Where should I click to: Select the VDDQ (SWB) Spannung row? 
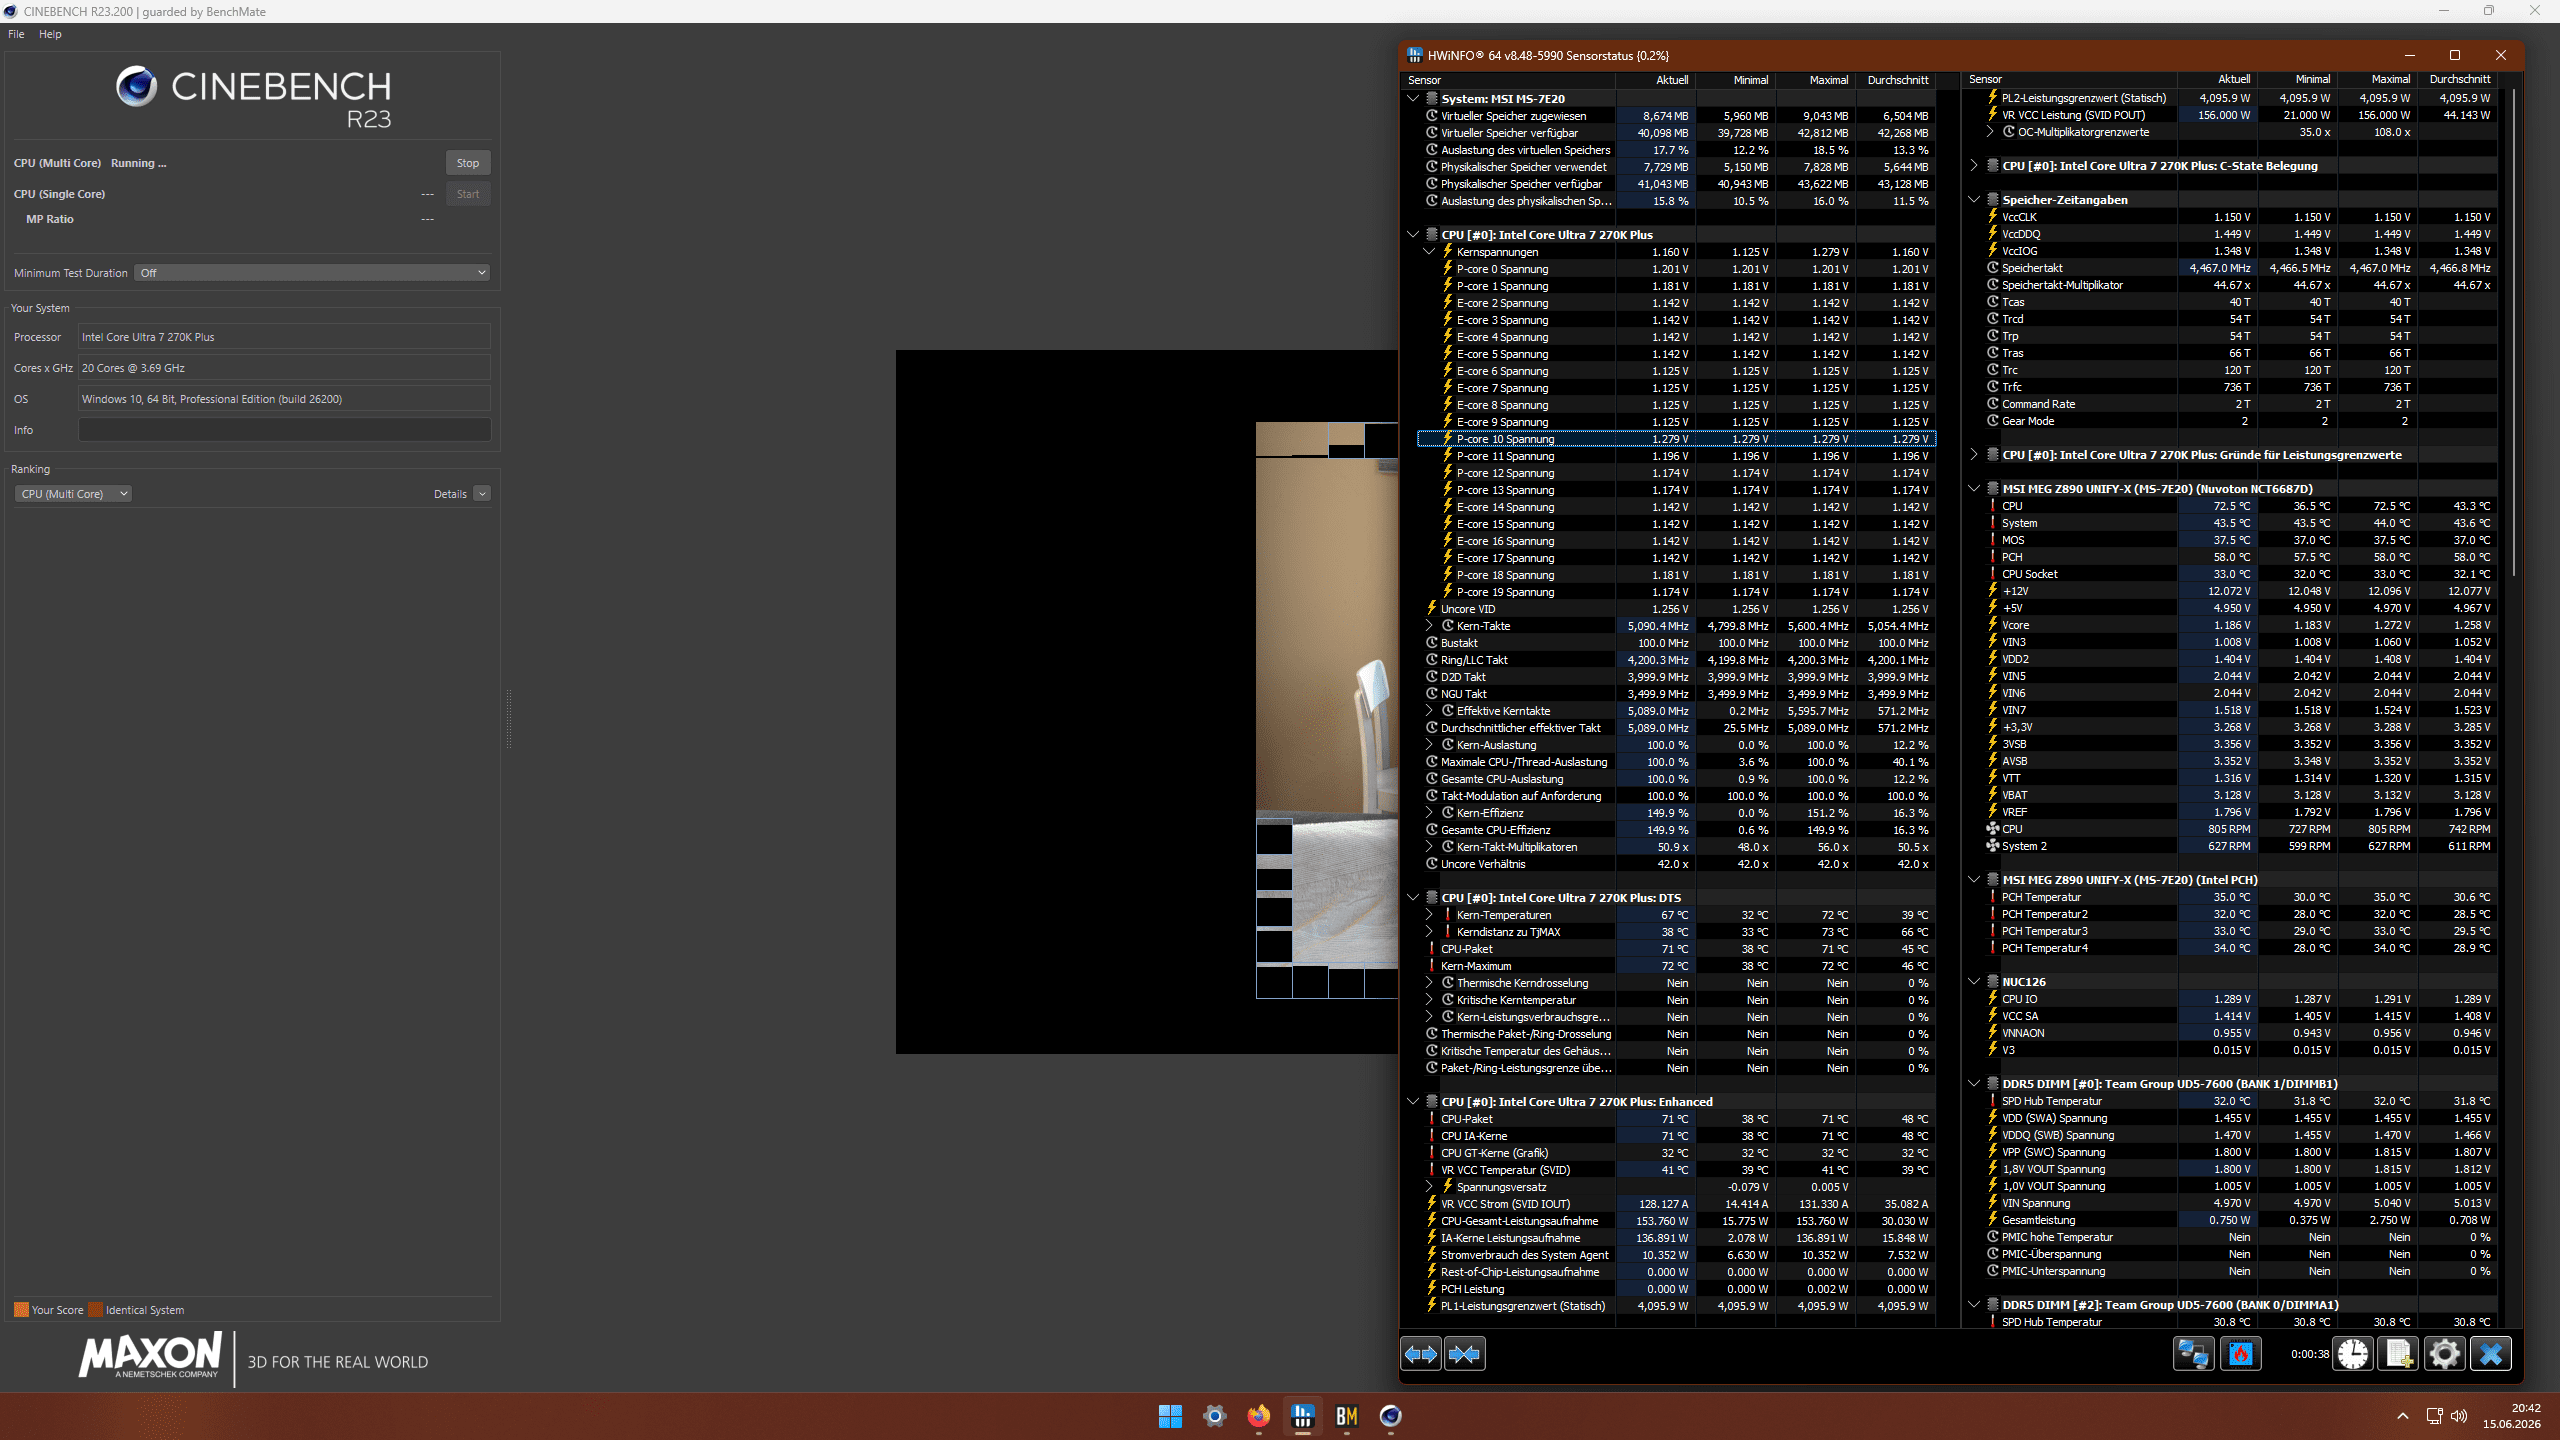2238,1135
